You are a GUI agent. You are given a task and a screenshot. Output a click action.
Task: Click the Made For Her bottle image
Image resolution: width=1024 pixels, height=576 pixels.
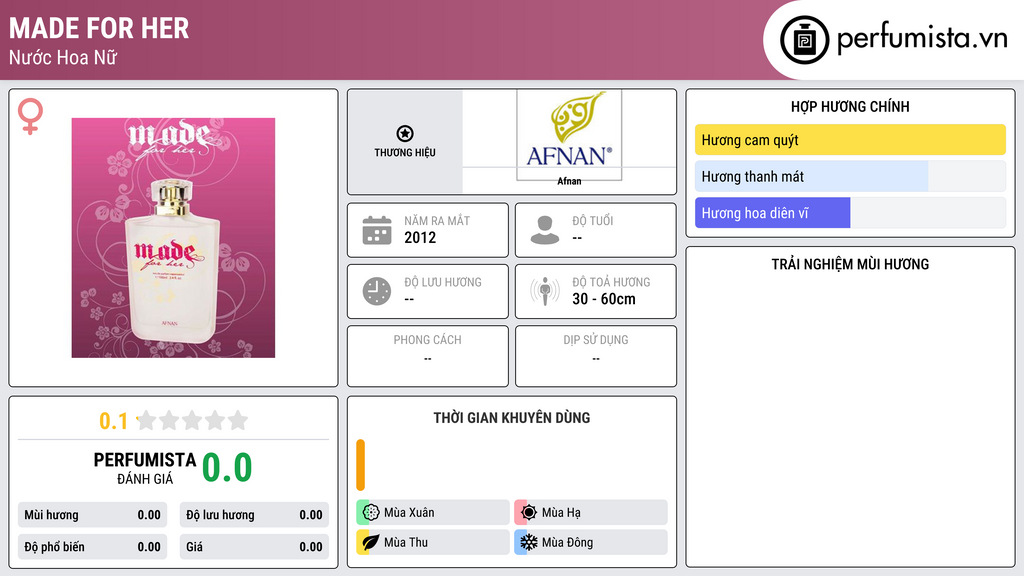173,238
